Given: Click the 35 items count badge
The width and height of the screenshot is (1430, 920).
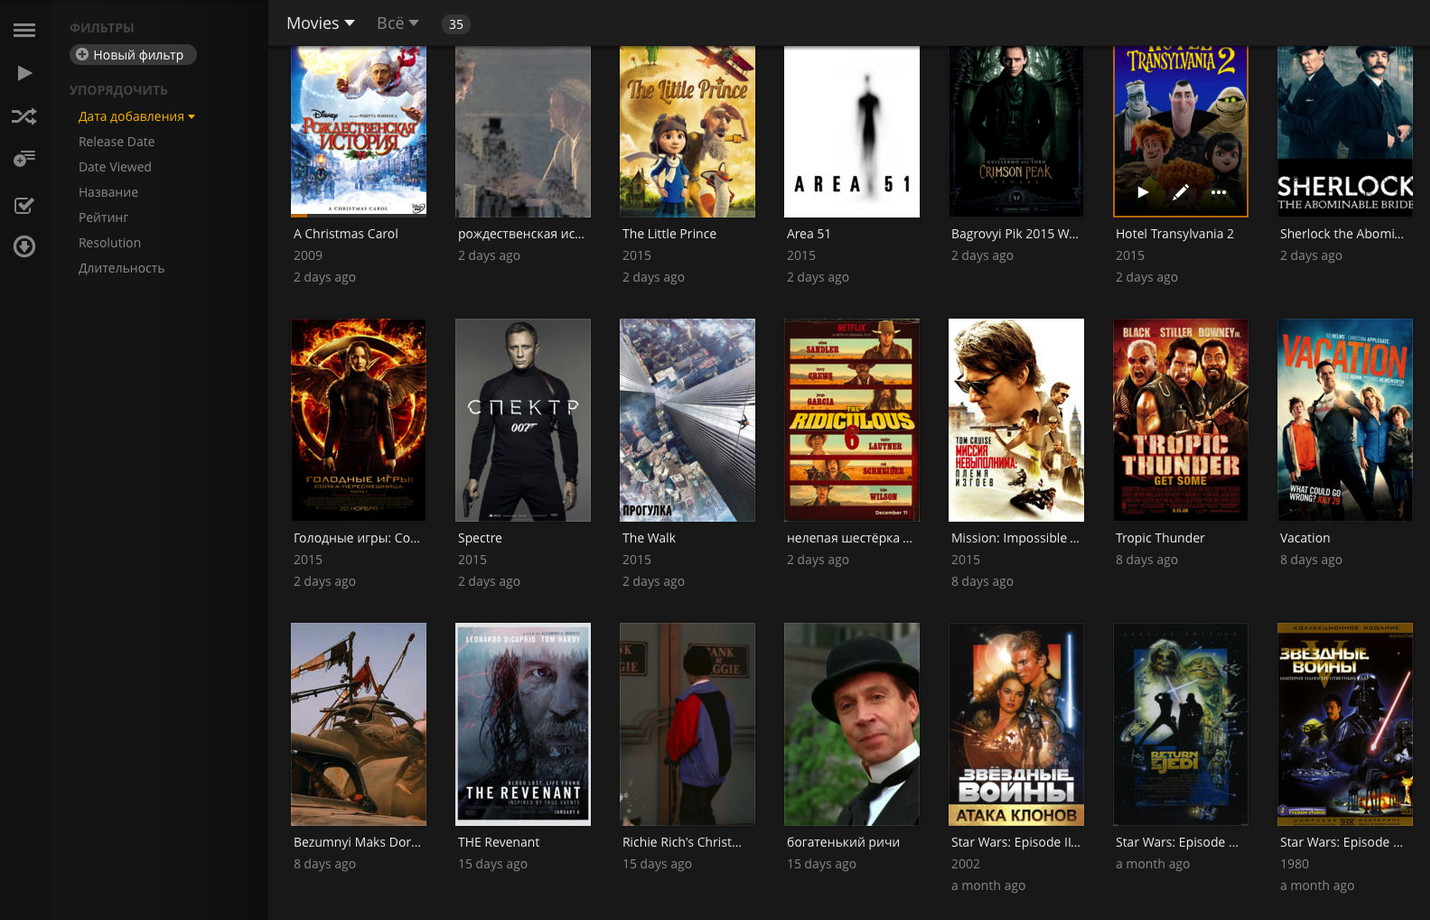Looking at the screenshot, I should click(456, 24).
